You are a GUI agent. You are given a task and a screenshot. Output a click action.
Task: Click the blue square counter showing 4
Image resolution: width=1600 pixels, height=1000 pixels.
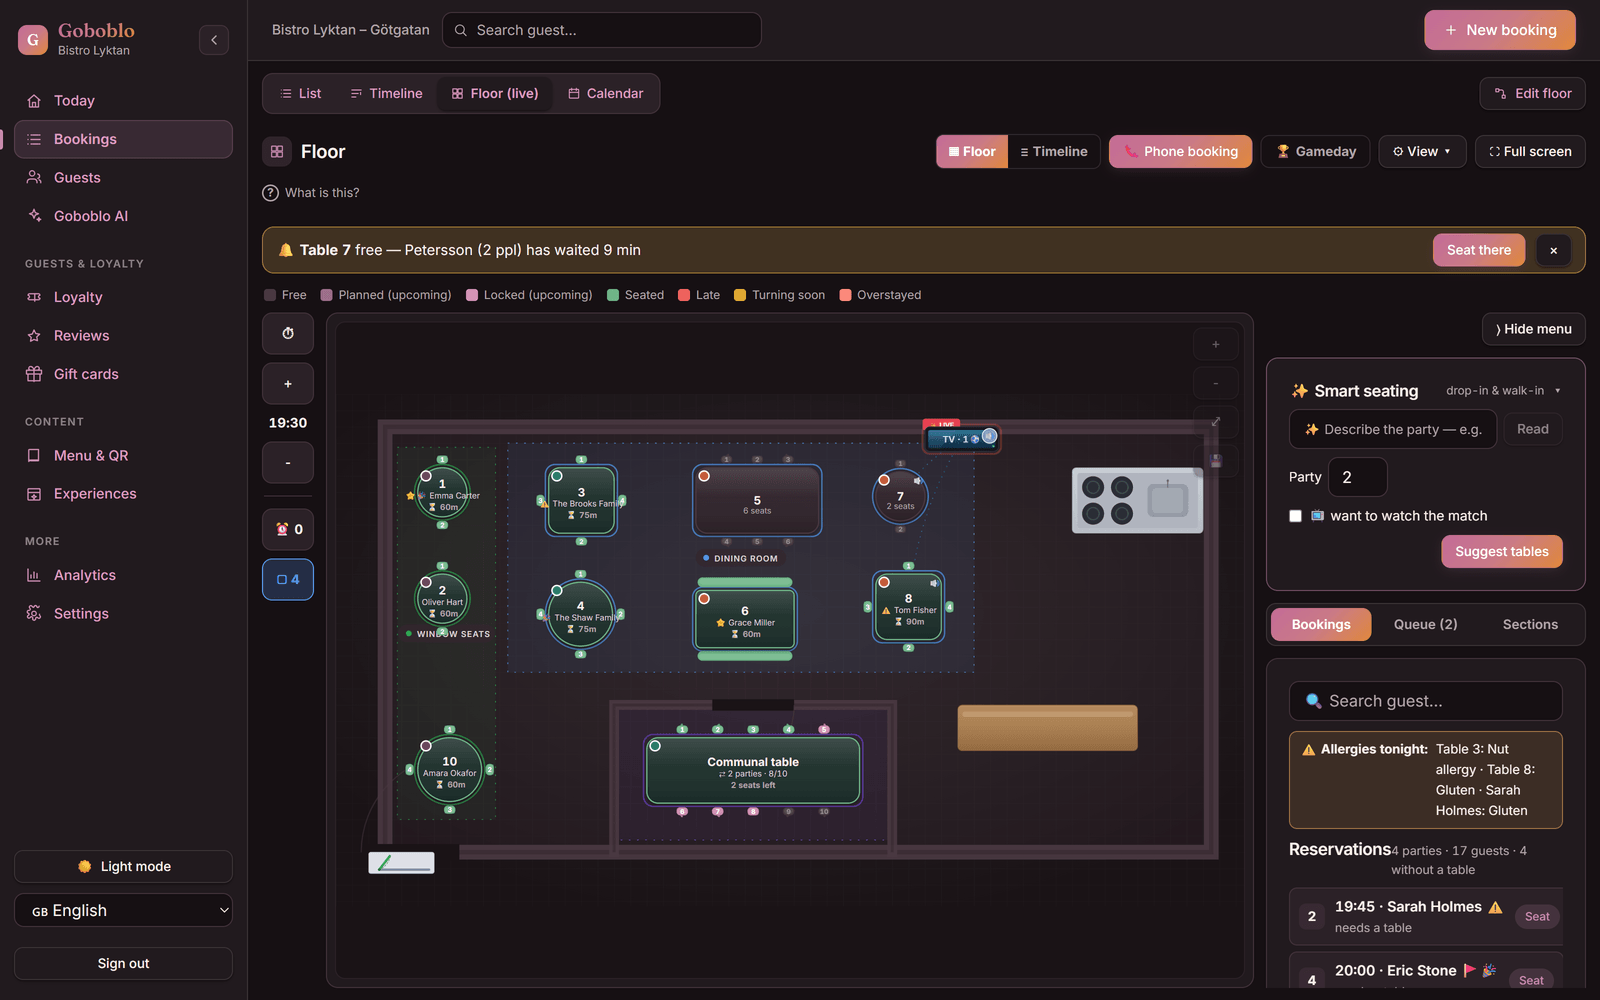(288, 580)
